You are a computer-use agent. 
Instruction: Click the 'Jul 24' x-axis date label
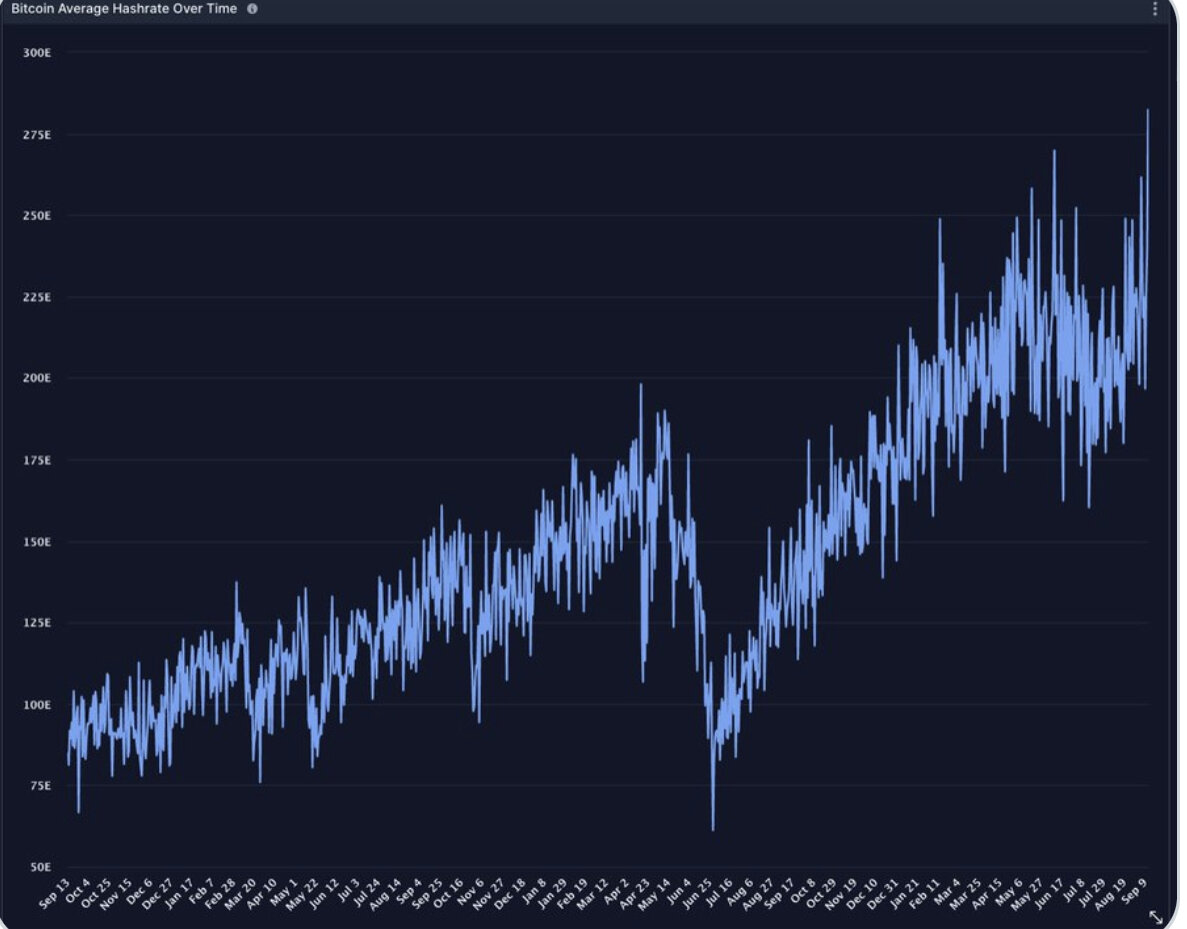click(368, 893)
